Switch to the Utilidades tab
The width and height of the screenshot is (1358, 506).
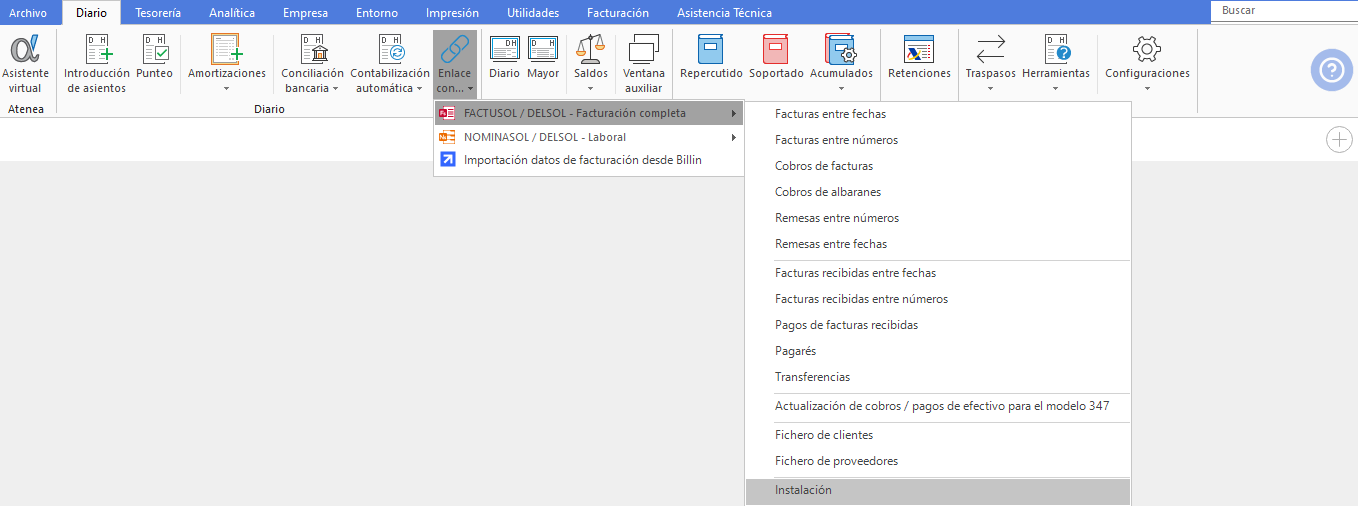[533, 13]
